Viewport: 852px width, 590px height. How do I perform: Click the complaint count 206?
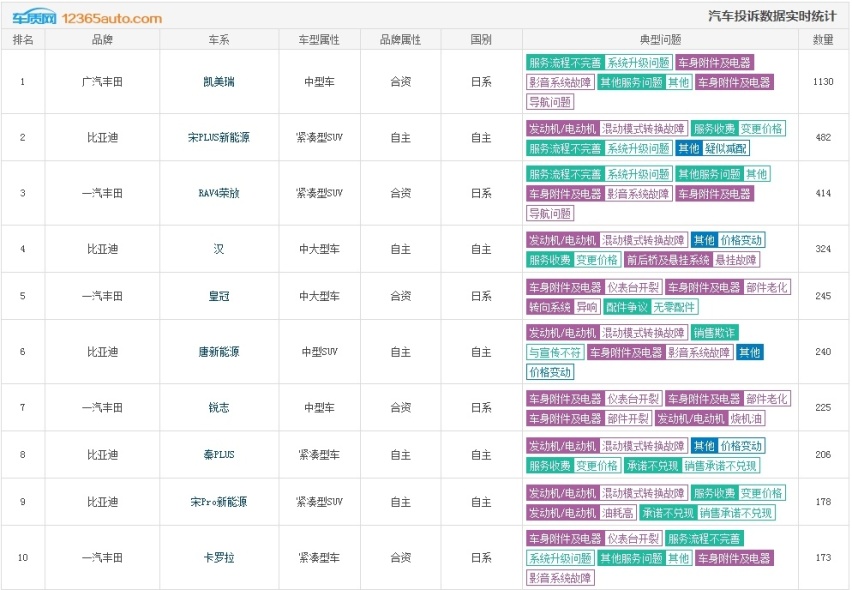point(823,455)
